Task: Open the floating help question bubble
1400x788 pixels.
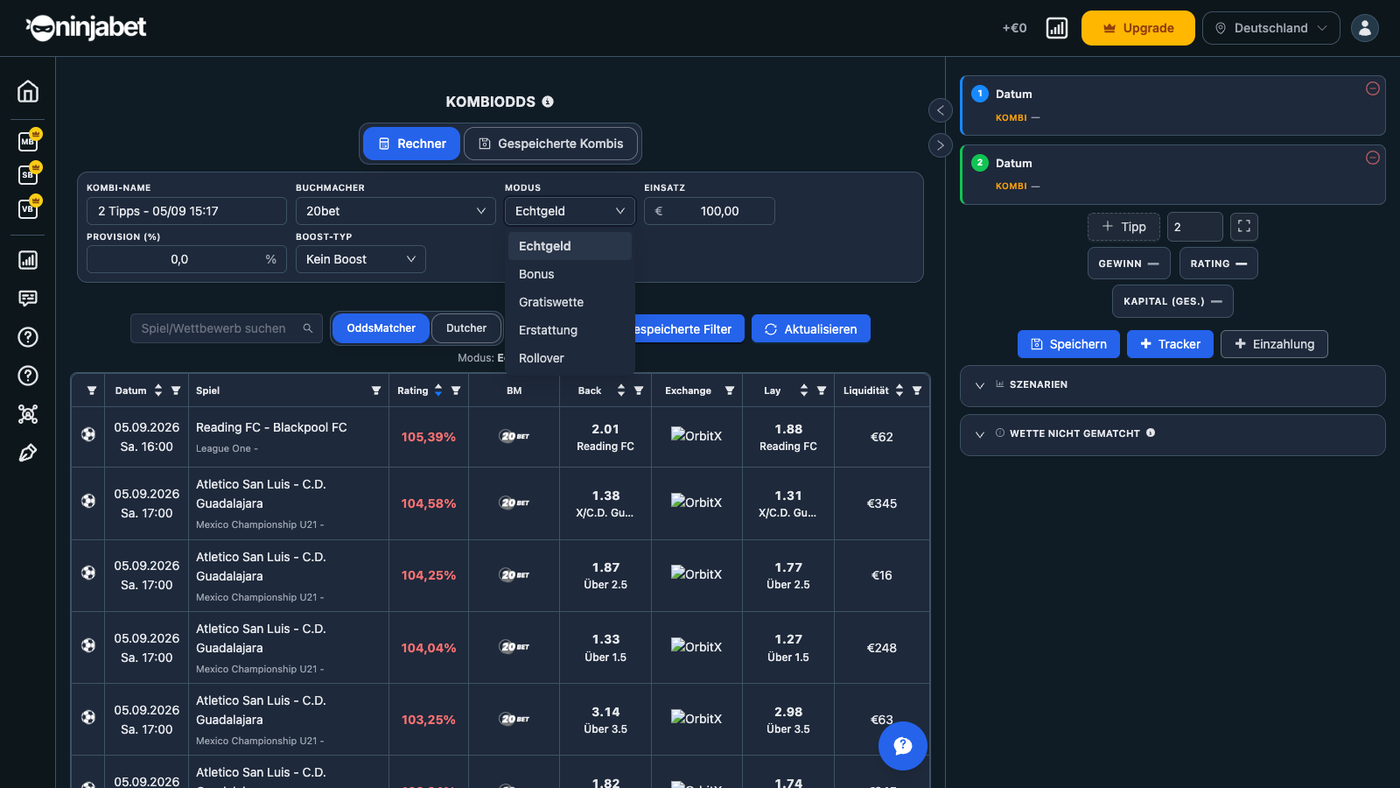Action: [x=903, y=746]
